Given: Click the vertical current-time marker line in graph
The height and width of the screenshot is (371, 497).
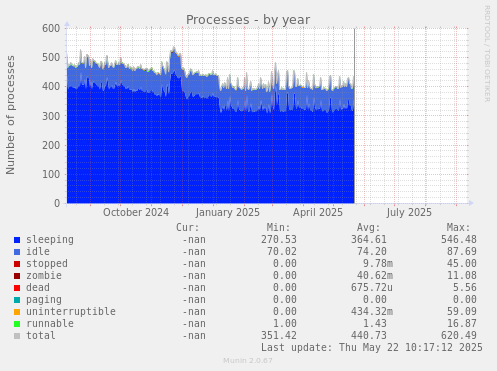Looking at the screenshot, I should point(354,116).
